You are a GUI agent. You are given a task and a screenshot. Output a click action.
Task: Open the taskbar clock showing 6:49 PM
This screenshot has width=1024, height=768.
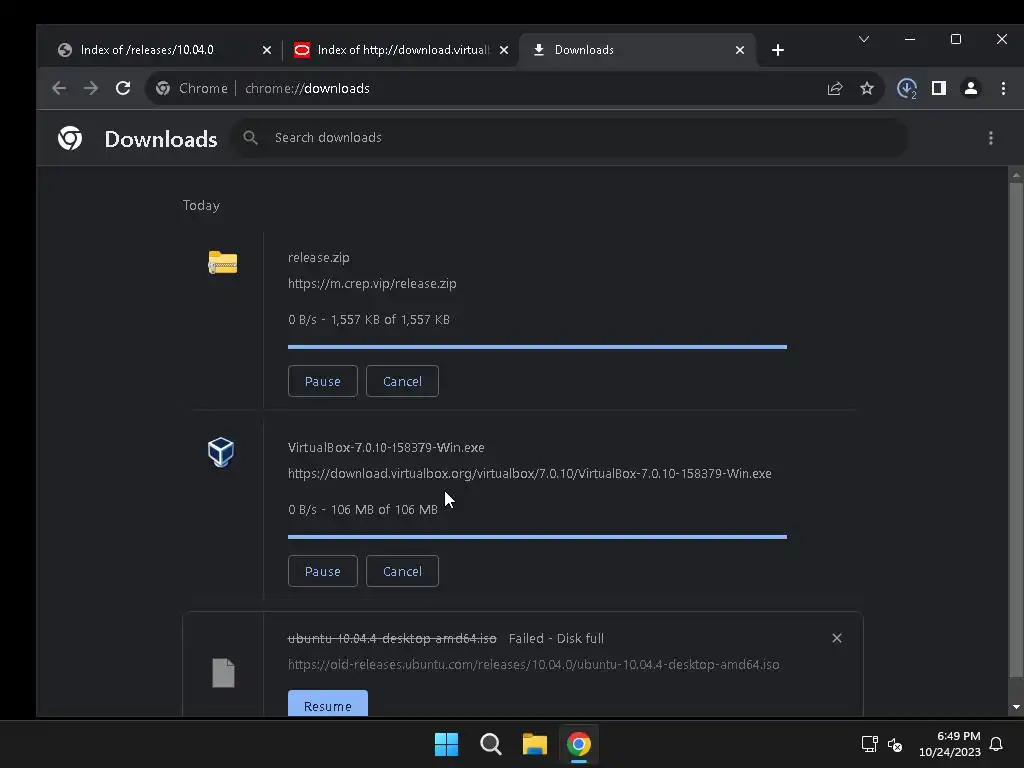point(950,744)
